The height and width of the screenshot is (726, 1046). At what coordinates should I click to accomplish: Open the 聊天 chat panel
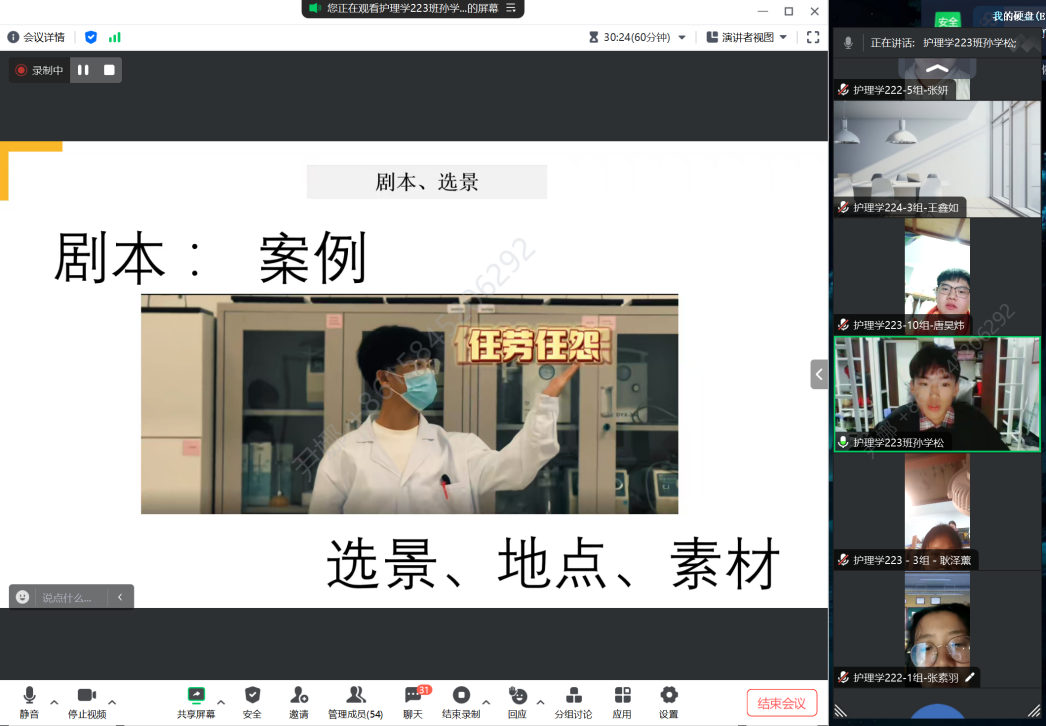413,696
